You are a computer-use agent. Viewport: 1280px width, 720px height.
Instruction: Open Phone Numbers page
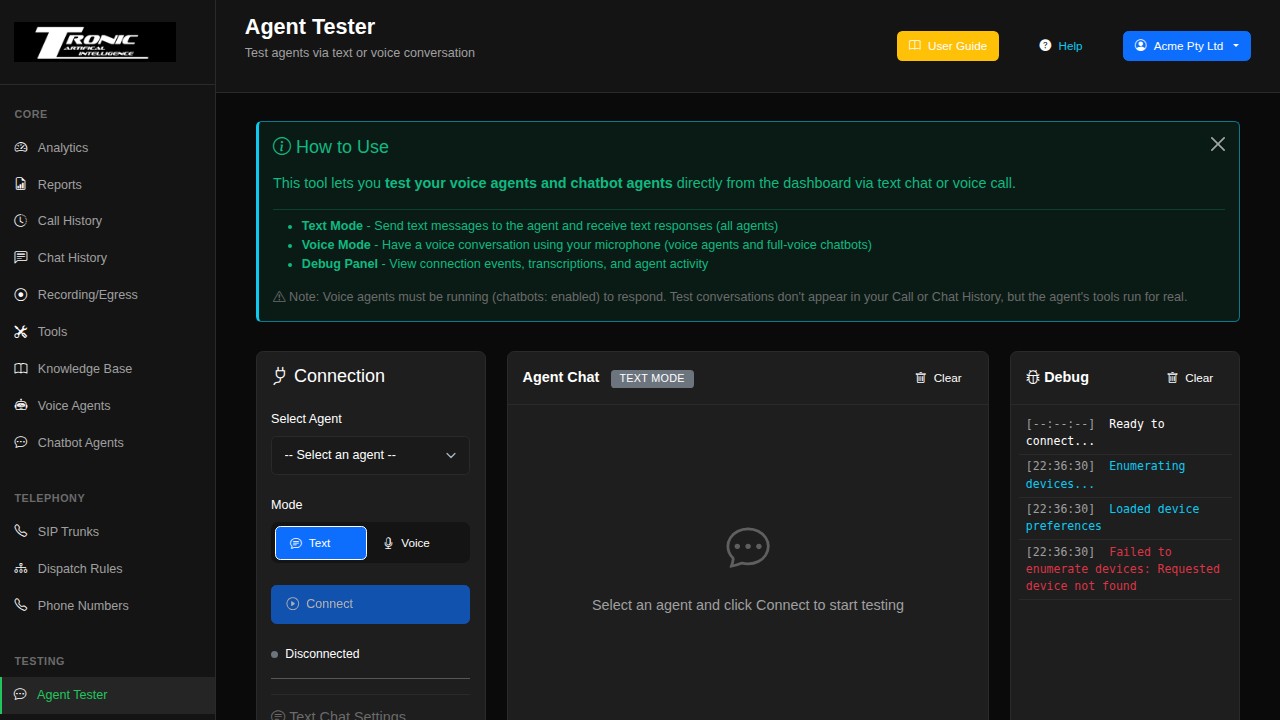[x=107, y=606]
